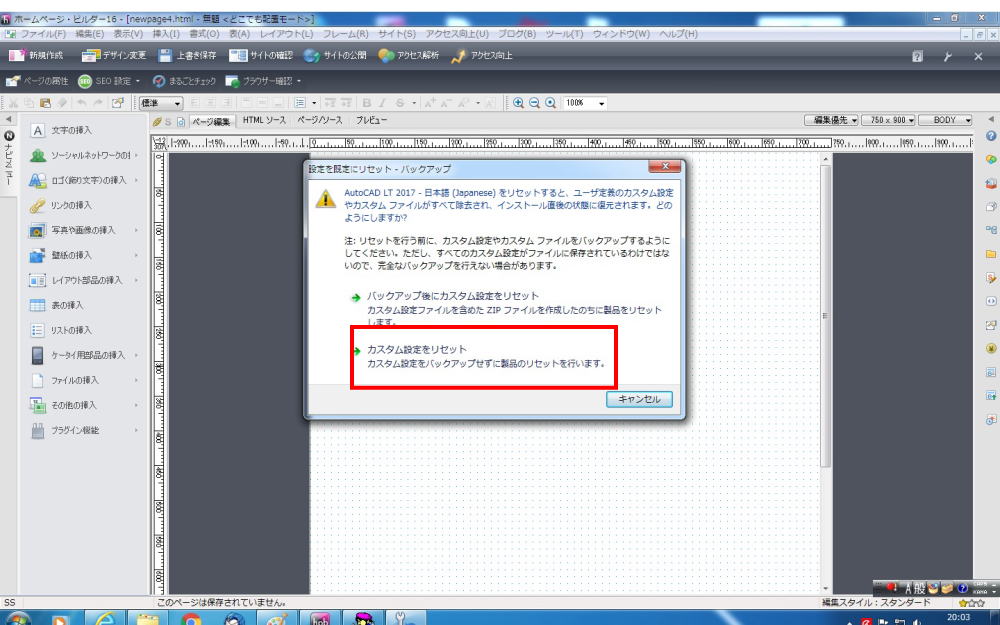Open ページの属性 toolbar item

tap(37, 81)
